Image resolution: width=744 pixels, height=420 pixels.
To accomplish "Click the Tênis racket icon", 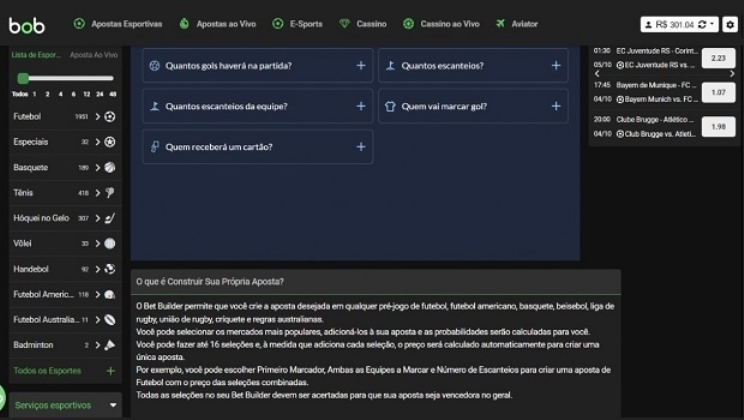I will (x=109, y=193).
